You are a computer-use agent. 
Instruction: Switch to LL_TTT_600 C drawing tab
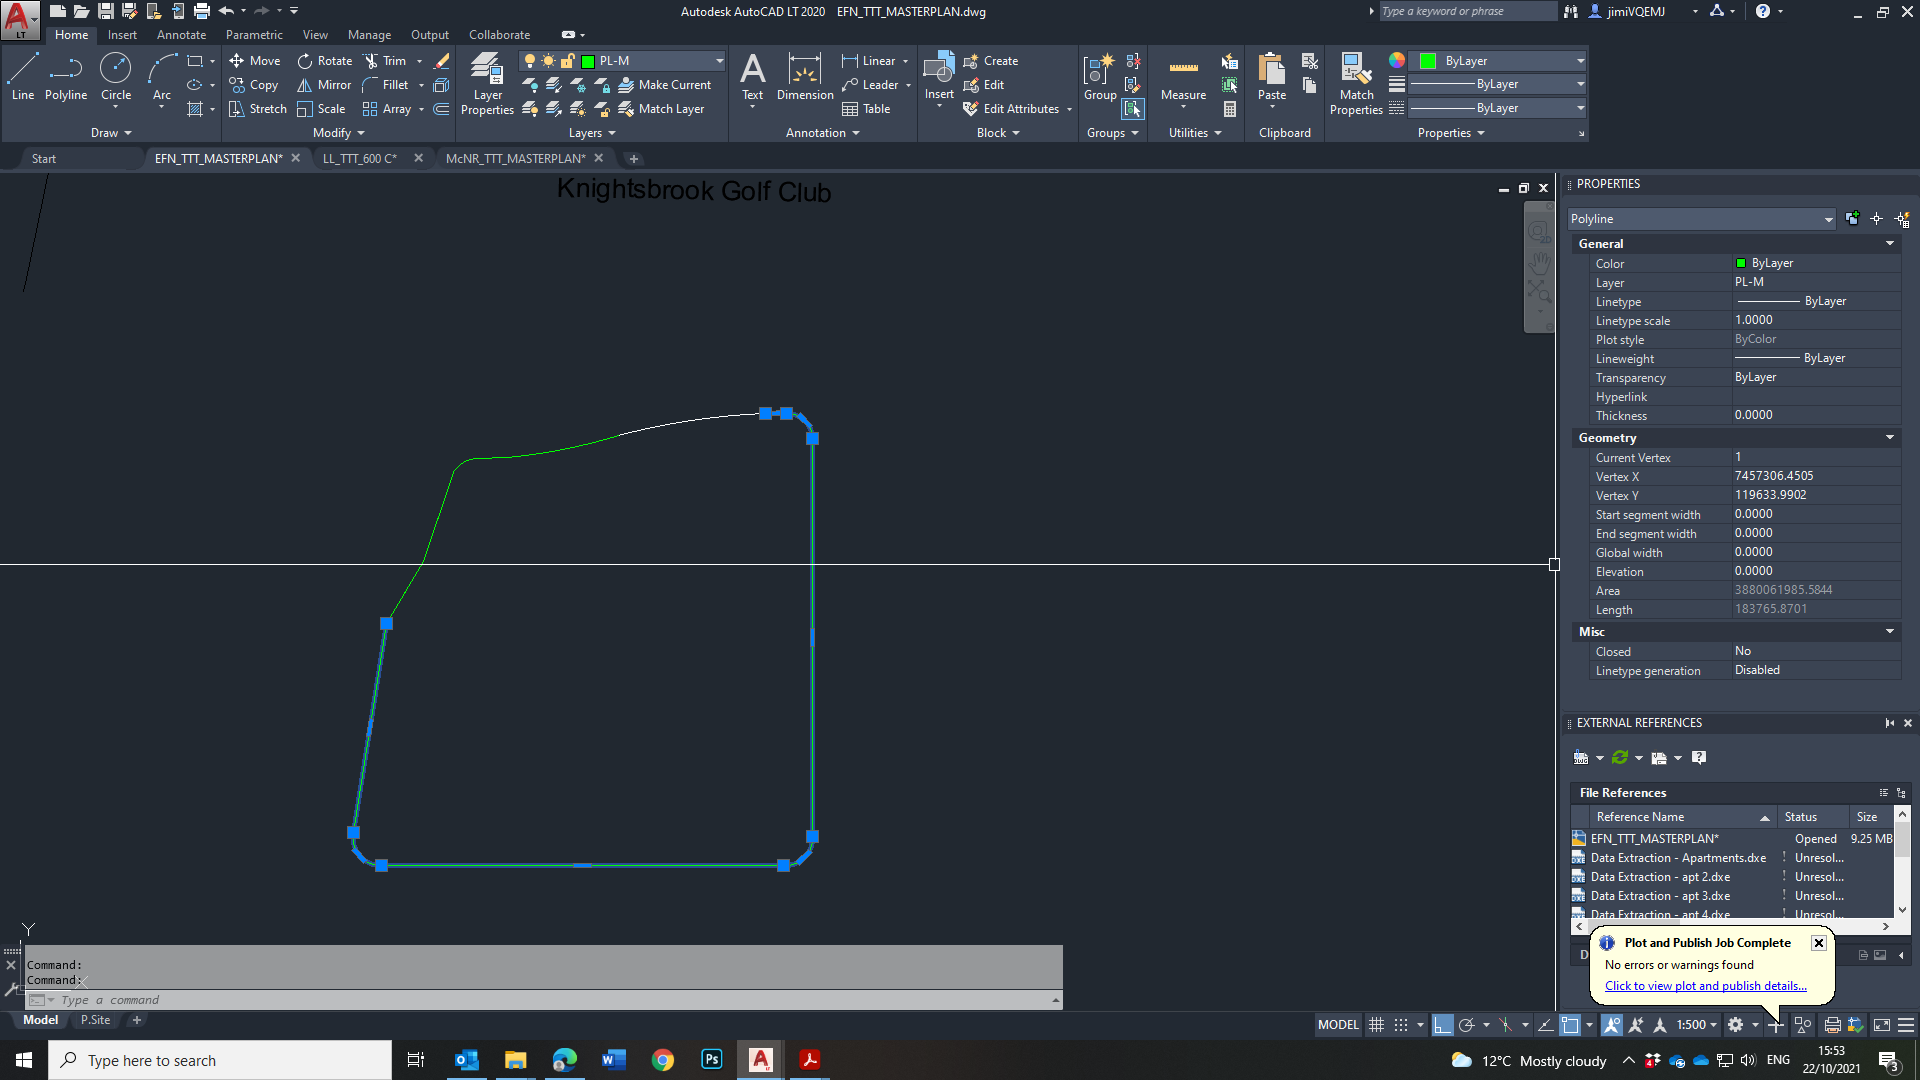359,158
